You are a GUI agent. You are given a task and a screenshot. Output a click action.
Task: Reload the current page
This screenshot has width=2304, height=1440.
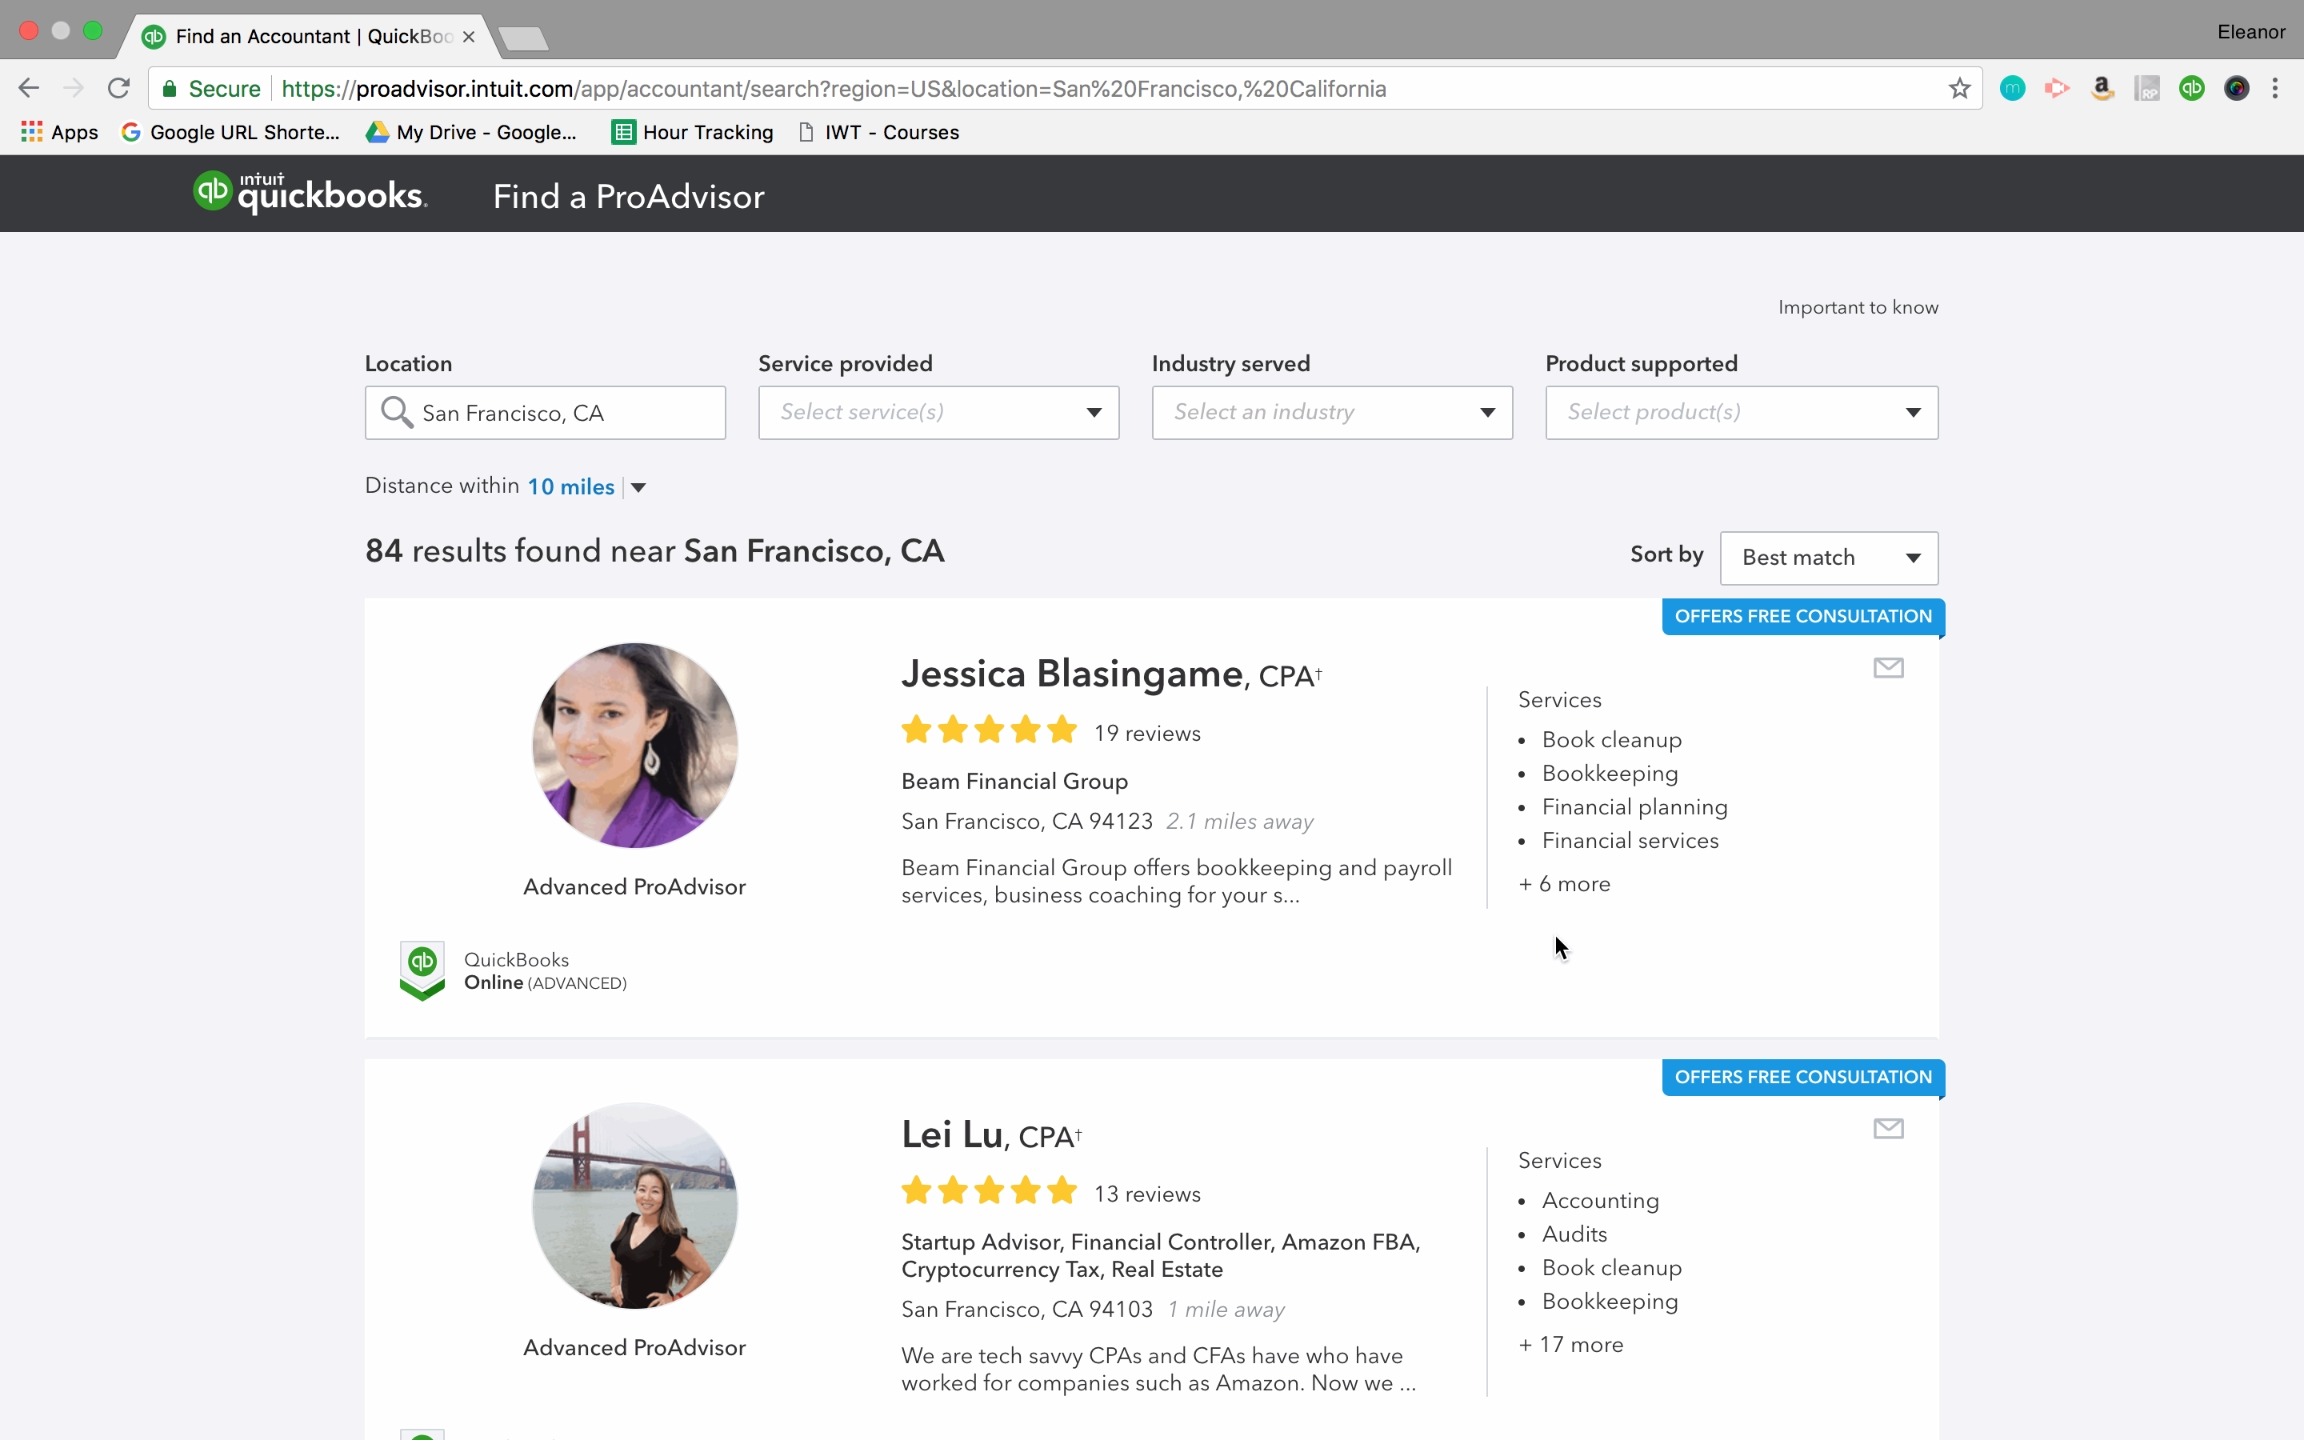tap(118, 88)
